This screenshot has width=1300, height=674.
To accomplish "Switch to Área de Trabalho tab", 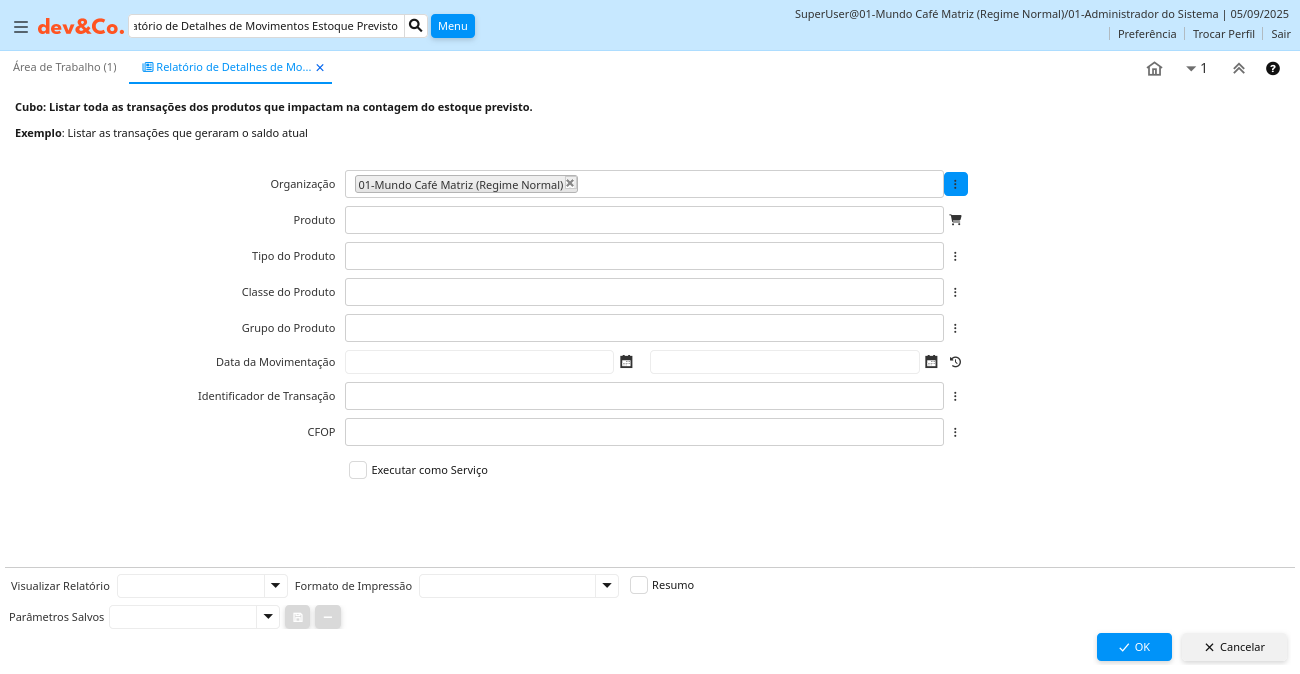I will click(64, 67).
